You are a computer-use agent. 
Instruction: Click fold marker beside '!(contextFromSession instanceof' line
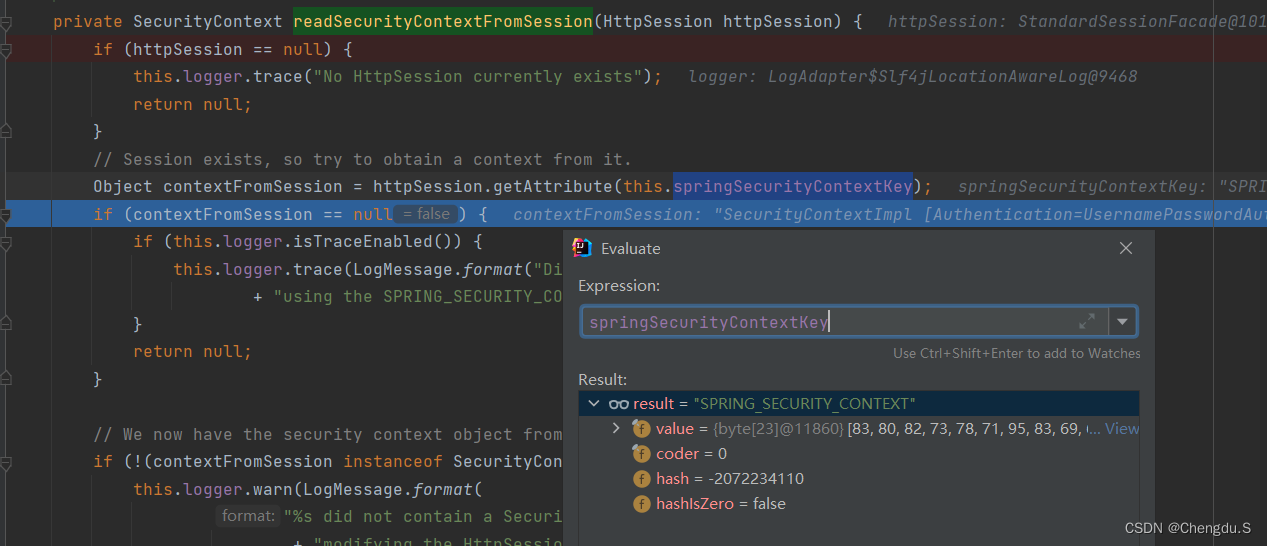coord(6,461)
